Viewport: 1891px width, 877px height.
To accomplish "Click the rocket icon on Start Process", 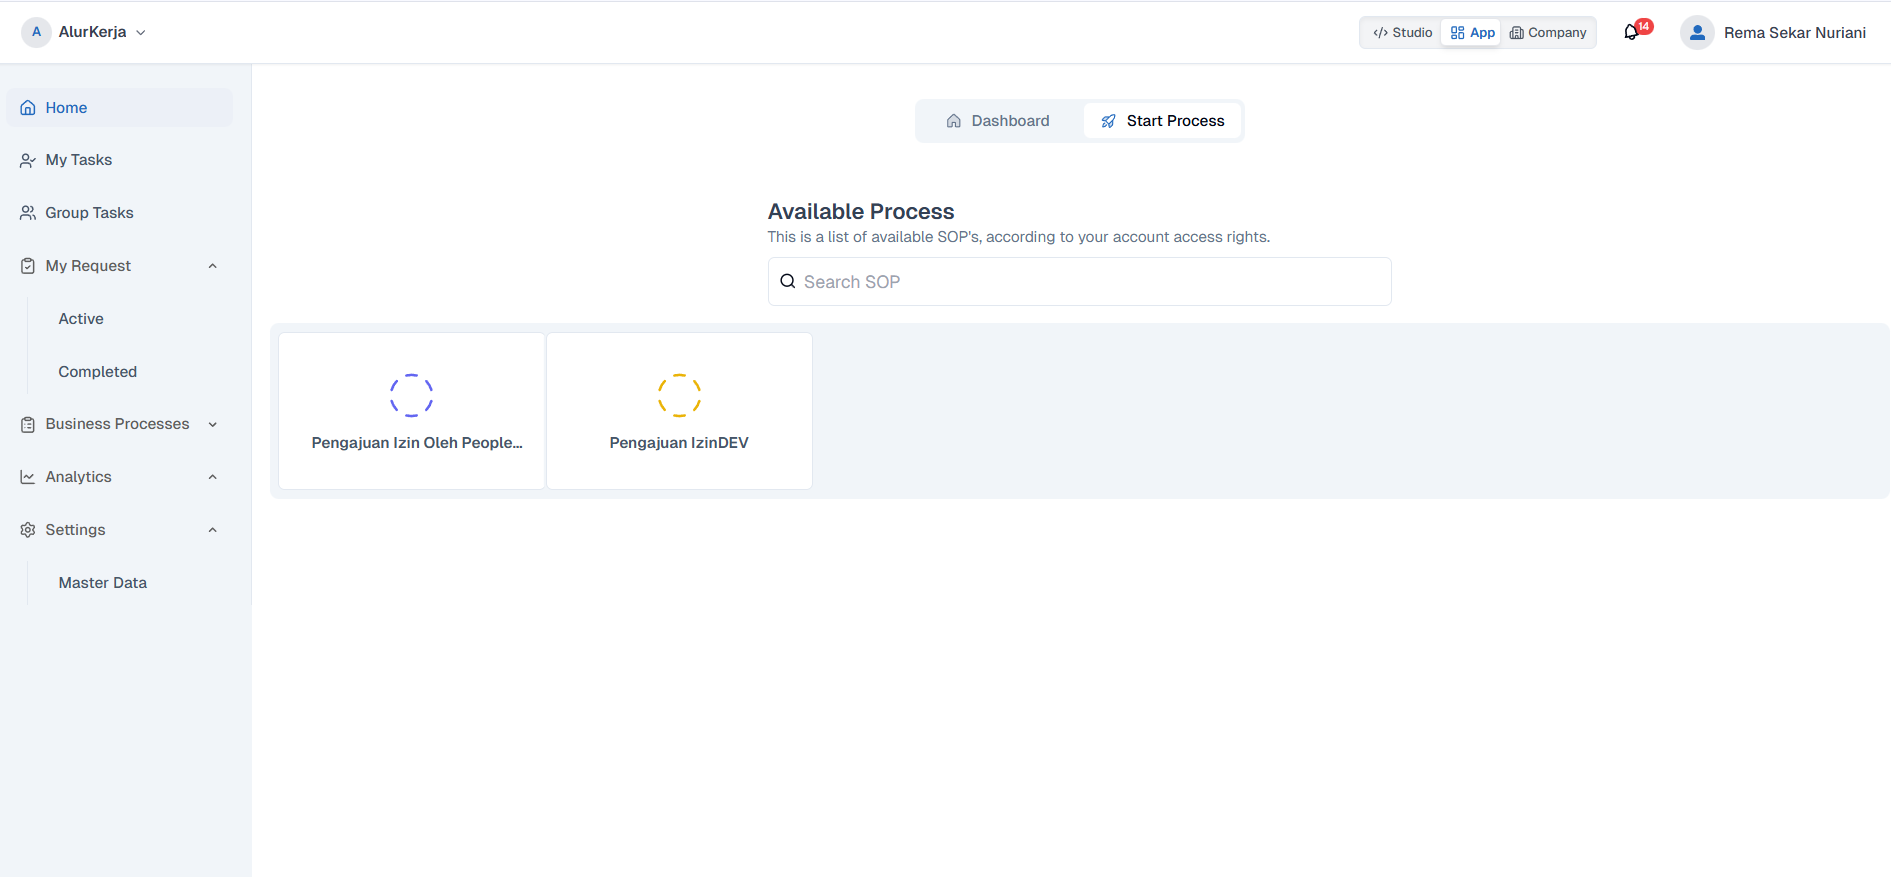I will click(1108, 121).
